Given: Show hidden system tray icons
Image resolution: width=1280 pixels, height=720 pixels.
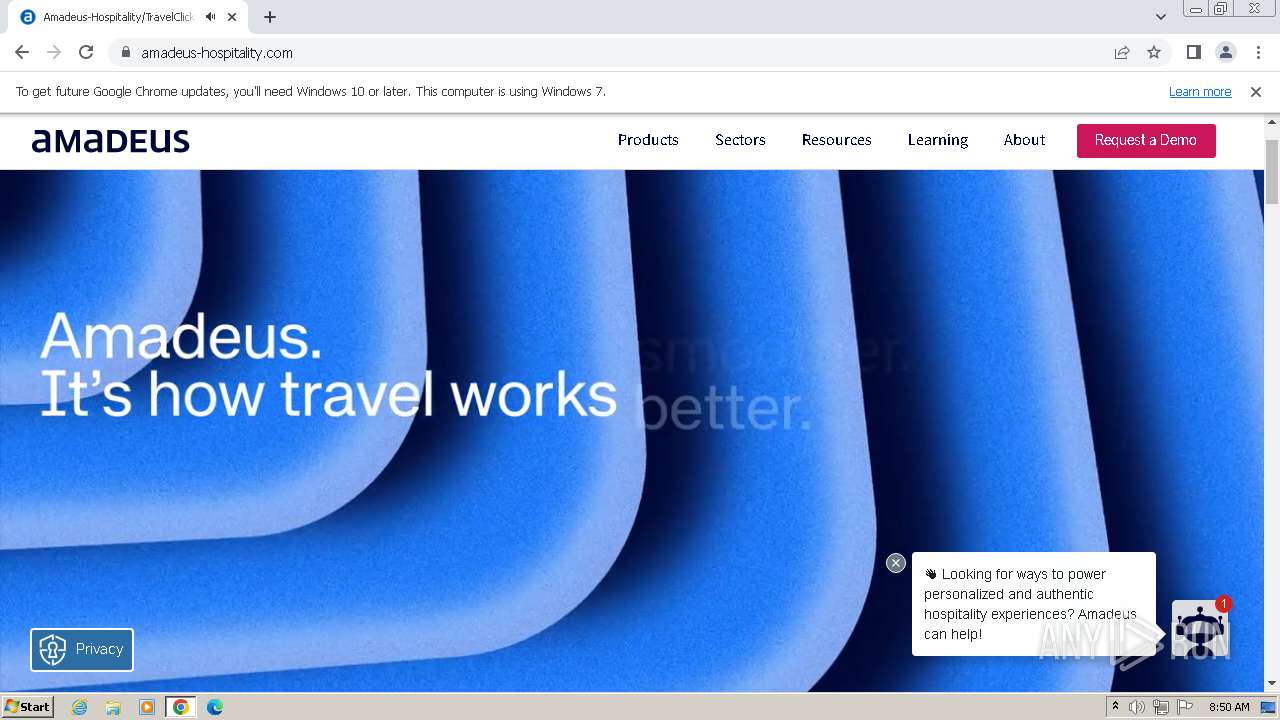Looking at the screenshot, I should [1115, 707].
